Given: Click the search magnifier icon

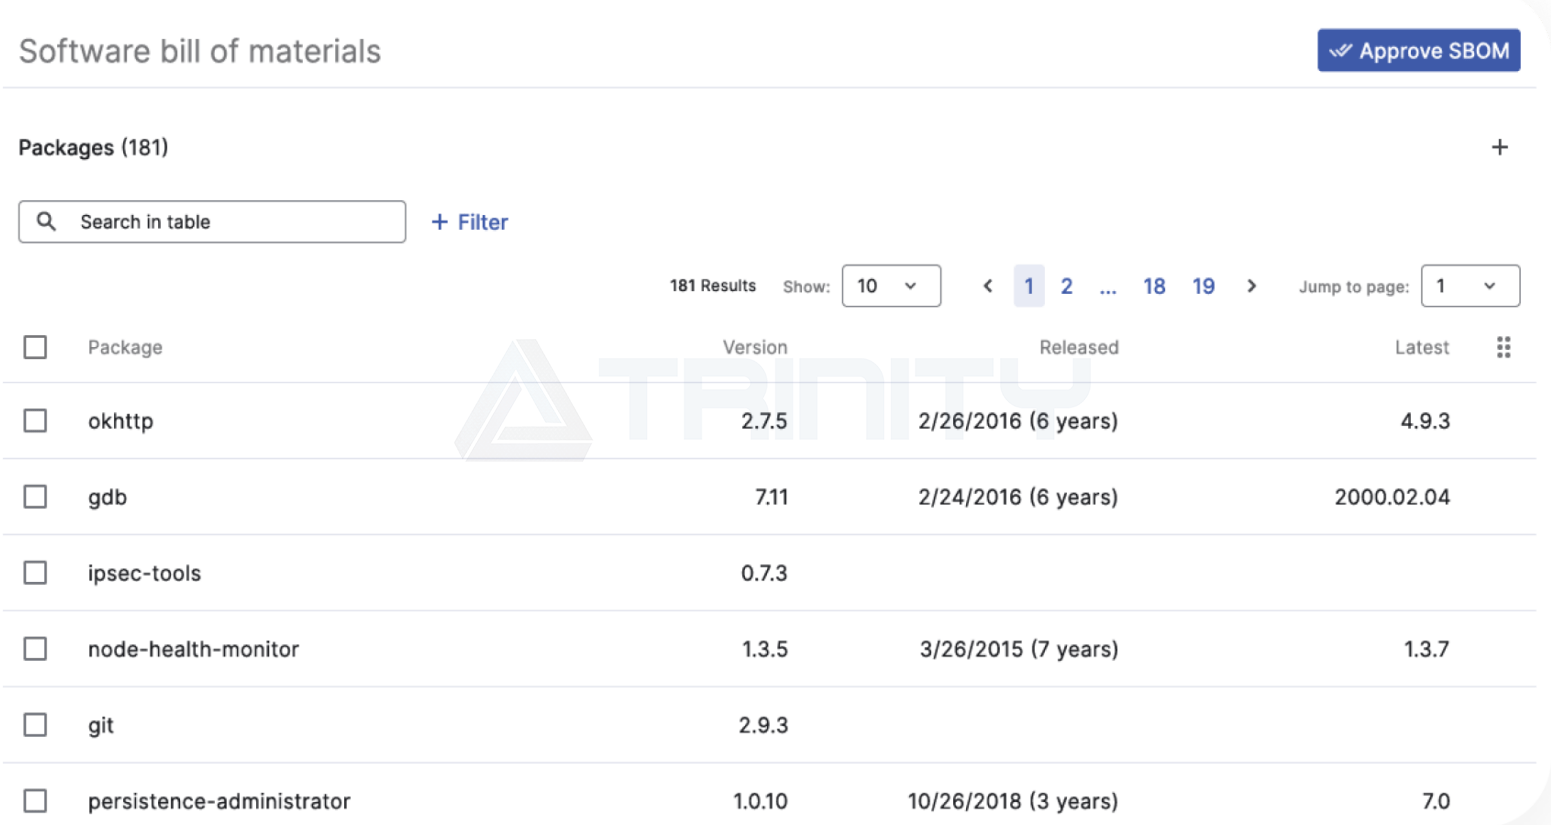Looking at the screenshot, I should pos(46,221).
